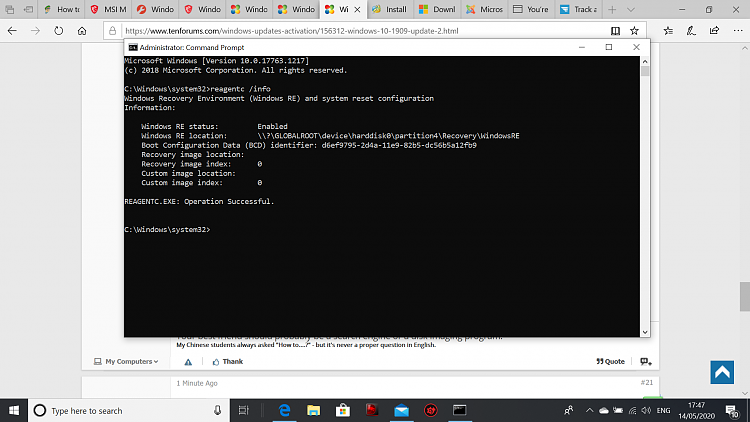The image size is (750, 422).
Task: Open the Favorites hub icon
Action: tap(668, 31)
